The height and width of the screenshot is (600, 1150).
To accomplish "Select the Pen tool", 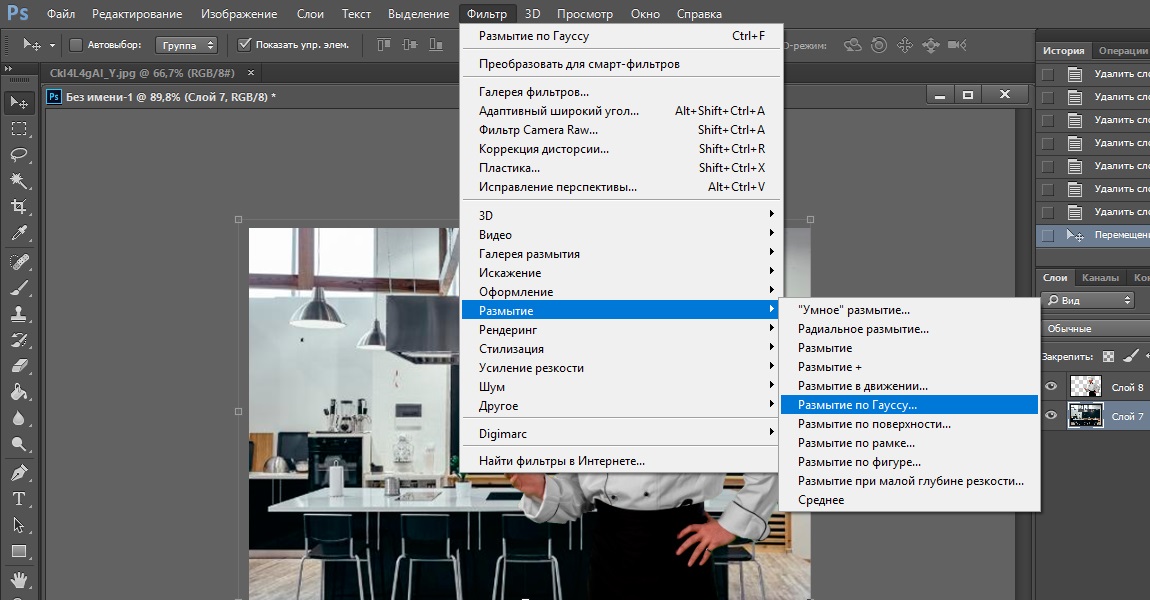I will tap(19, 472).
